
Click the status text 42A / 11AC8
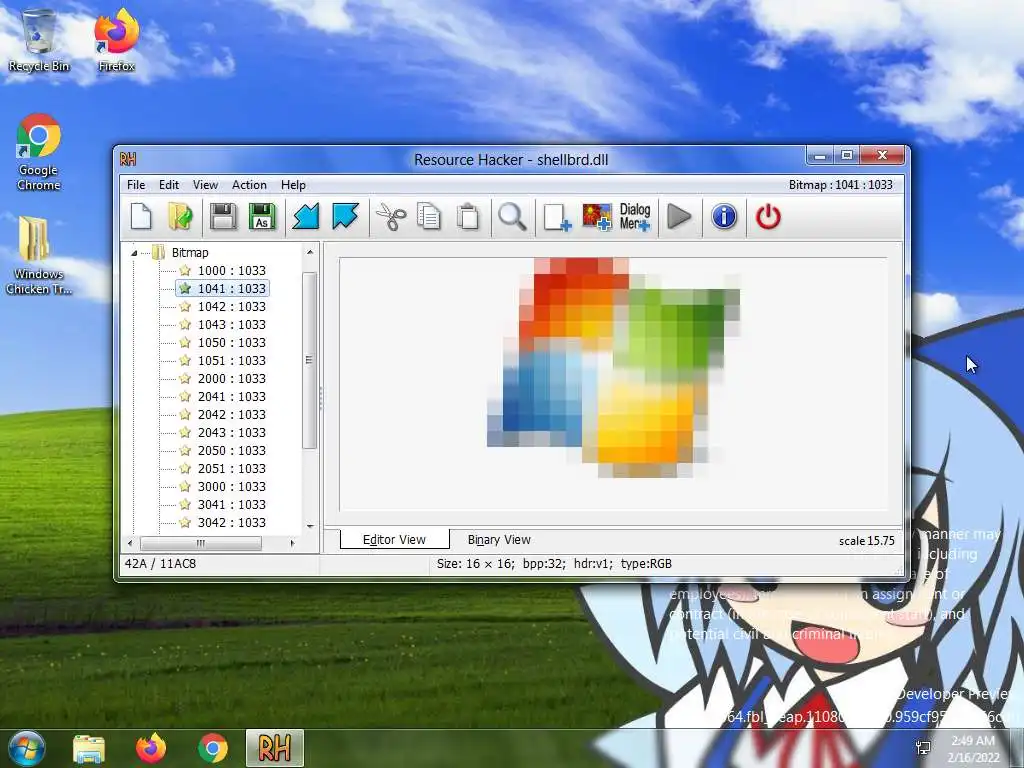tap(160, 564)
